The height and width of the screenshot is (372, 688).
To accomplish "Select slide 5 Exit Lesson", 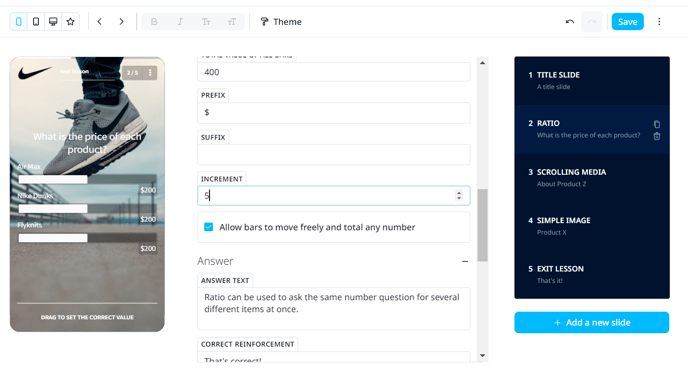I will click(592, 274).
